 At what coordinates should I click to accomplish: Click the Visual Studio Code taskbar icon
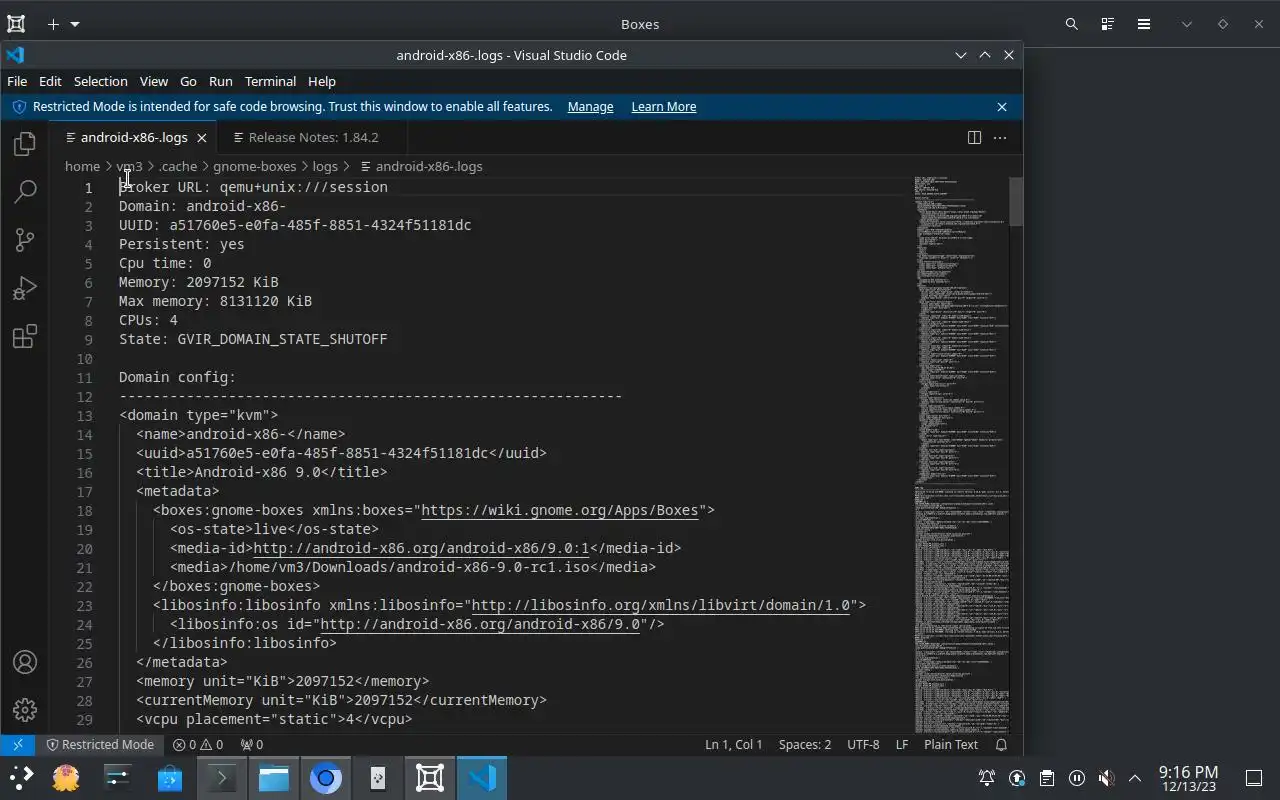[482, 778]
